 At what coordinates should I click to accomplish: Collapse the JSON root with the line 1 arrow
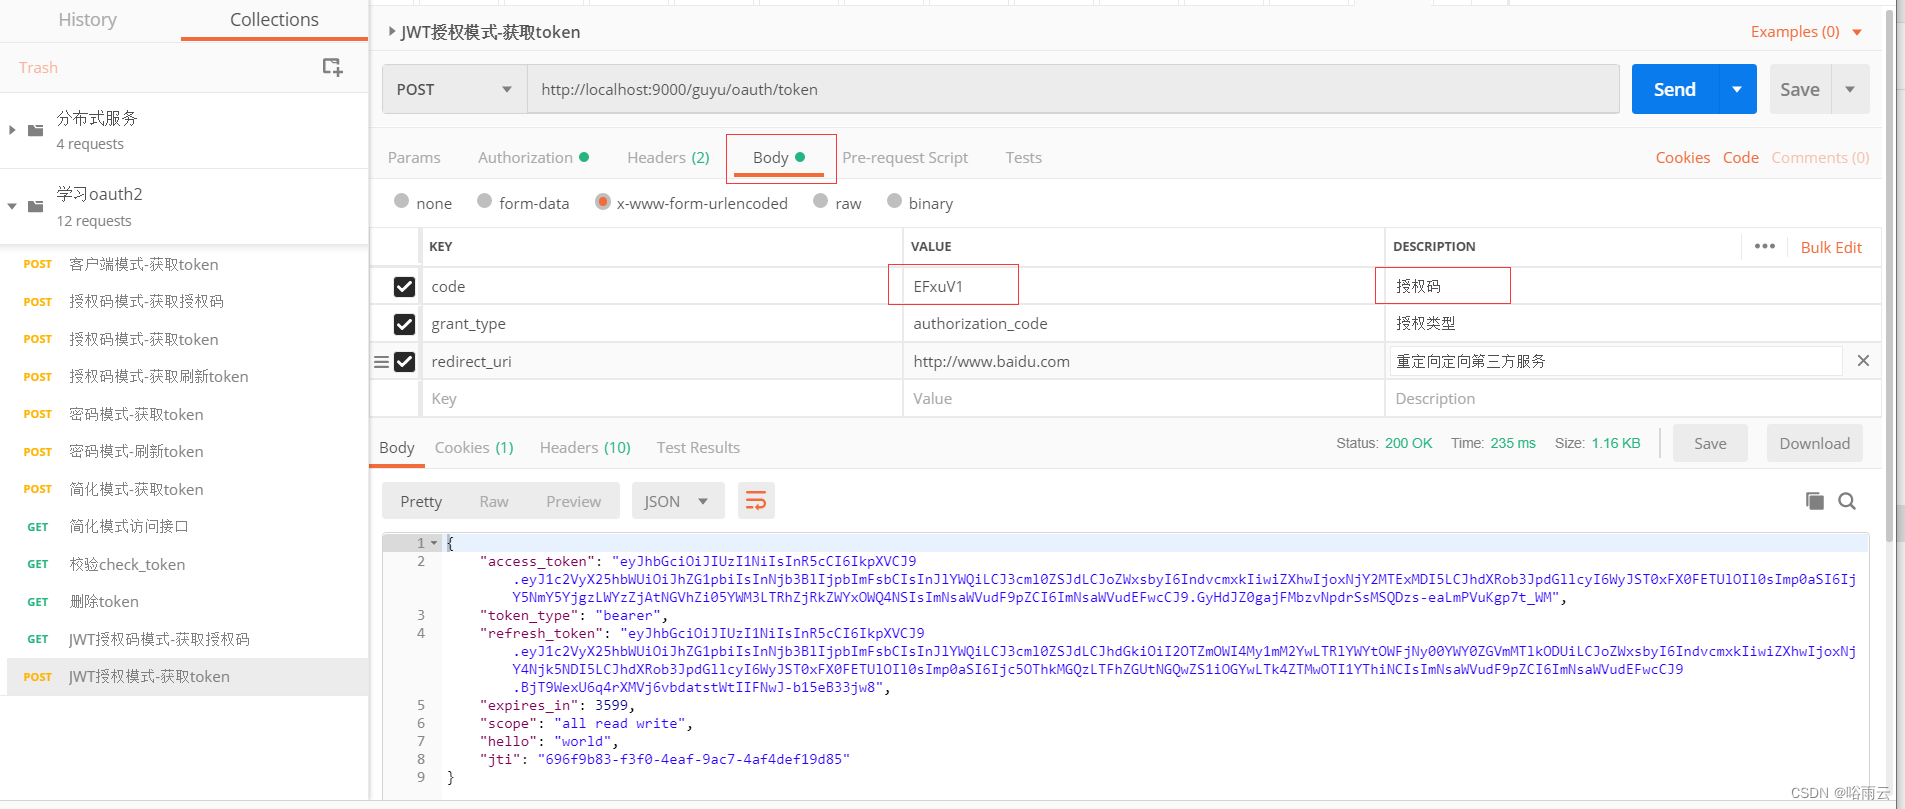pyautogui.click(x=434, y=543)
